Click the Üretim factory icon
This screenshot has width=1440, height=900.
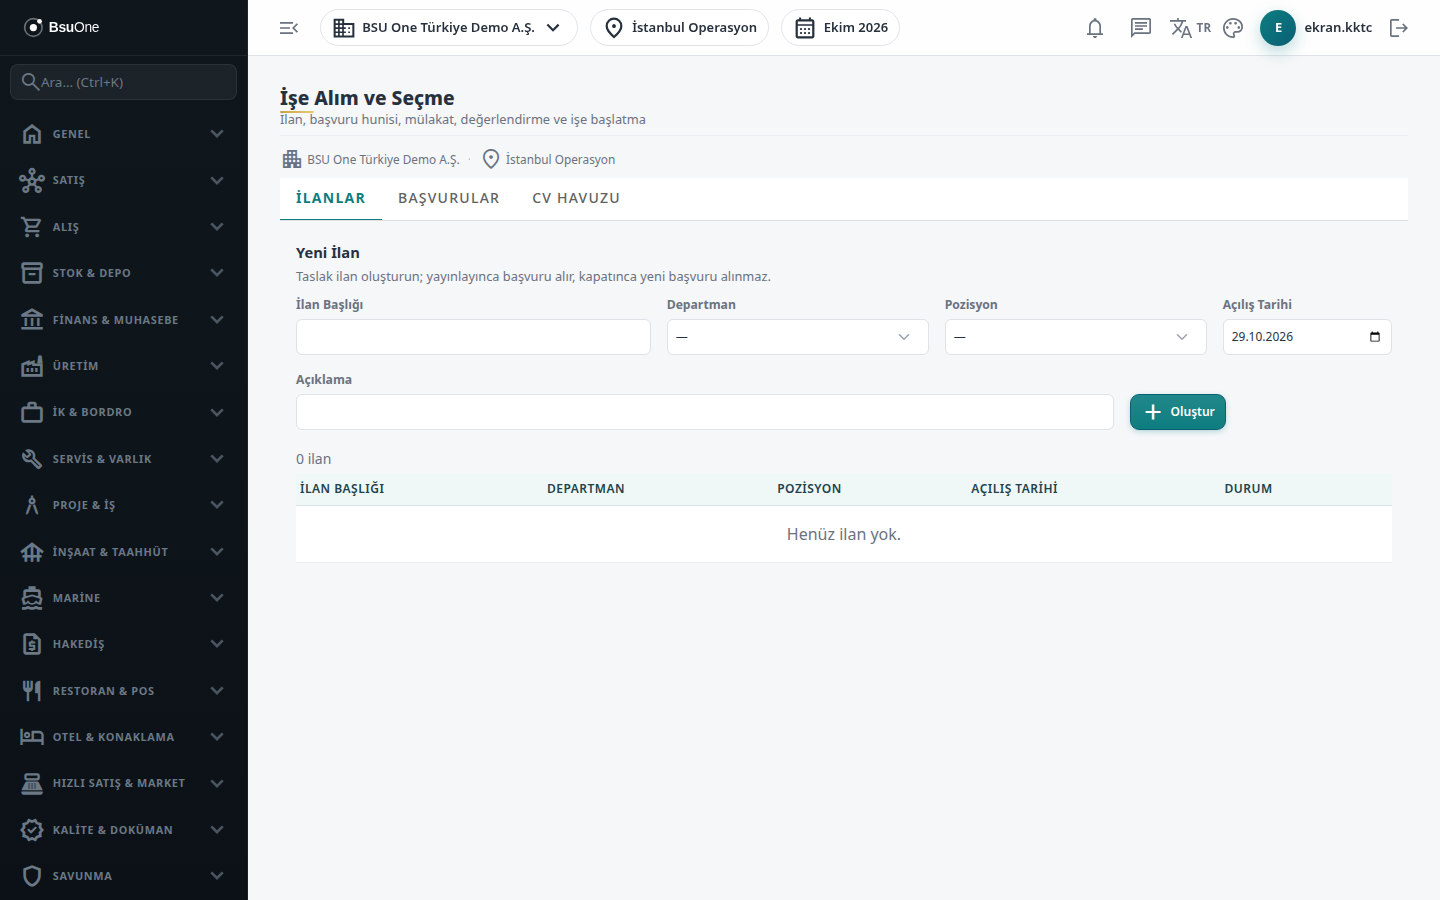pos(32,366)
